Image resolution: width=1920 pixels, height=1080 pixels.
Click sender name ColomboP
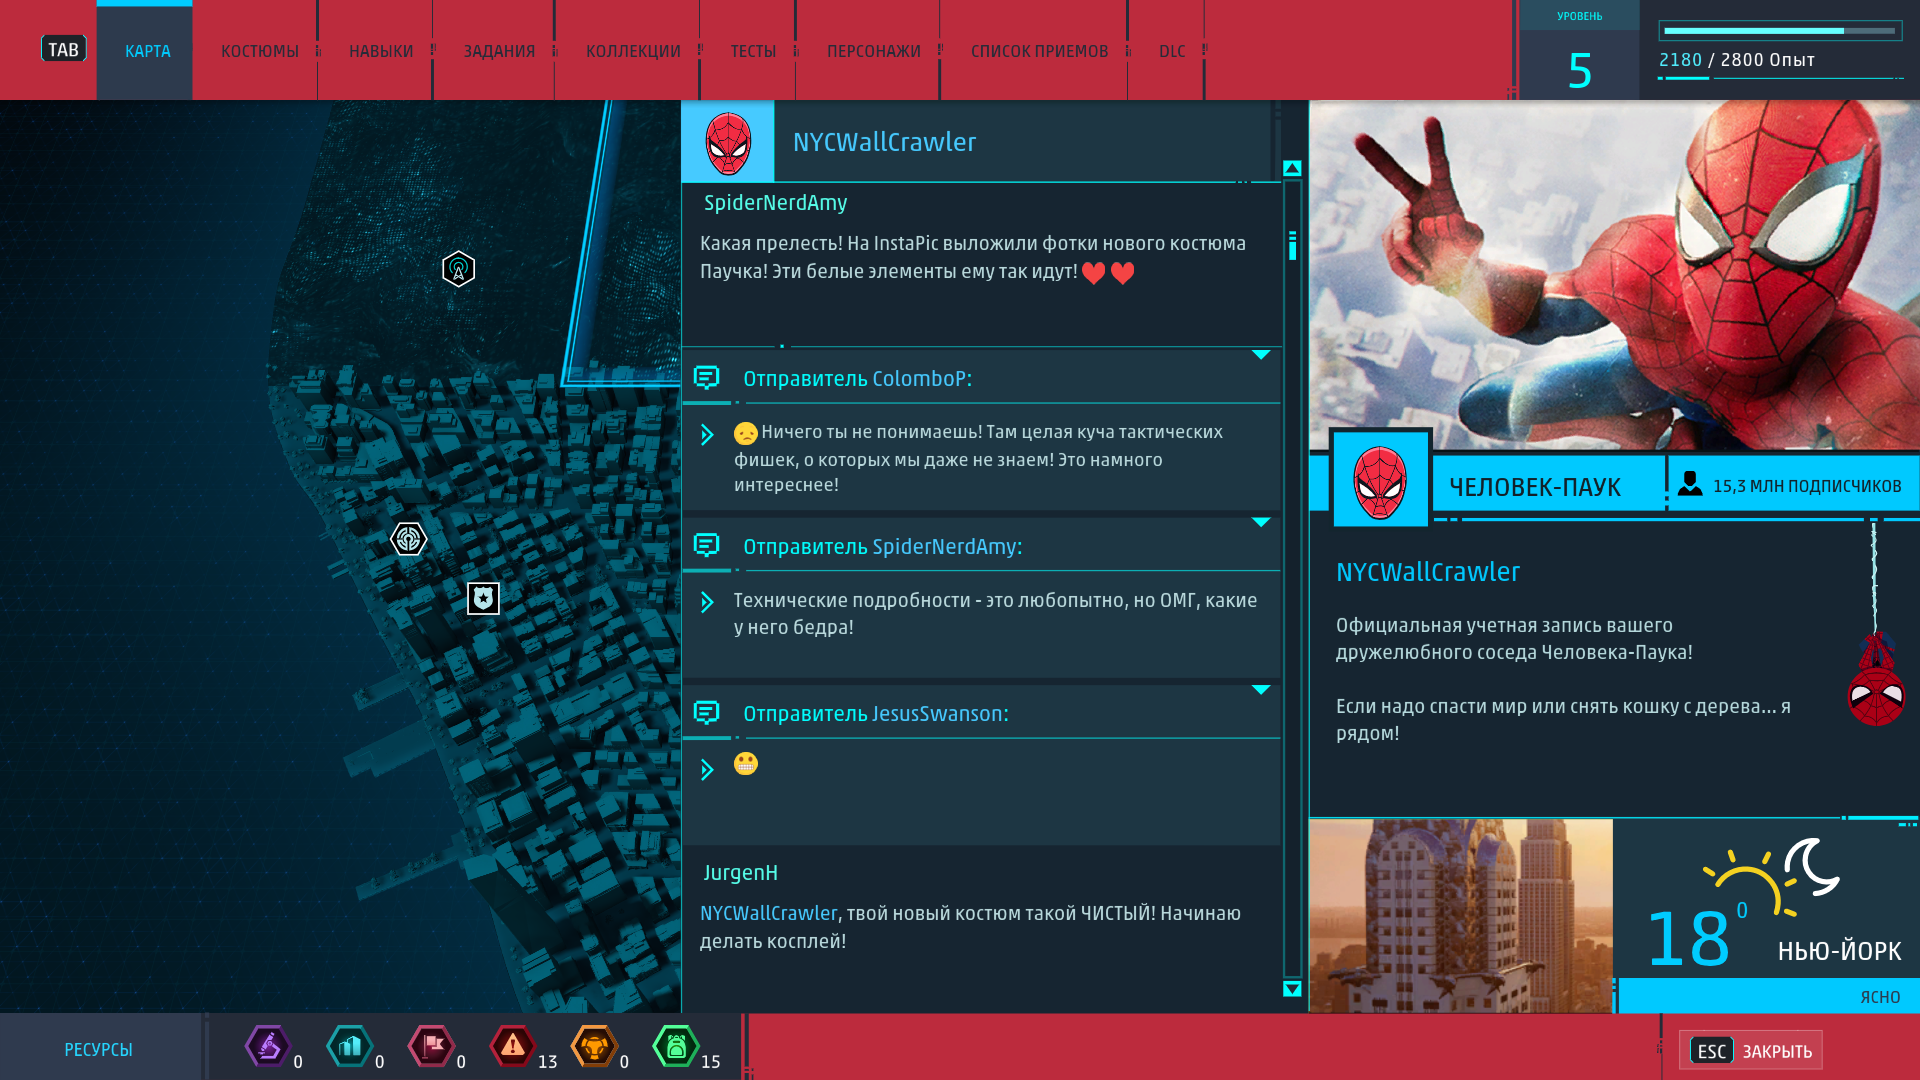921,379
